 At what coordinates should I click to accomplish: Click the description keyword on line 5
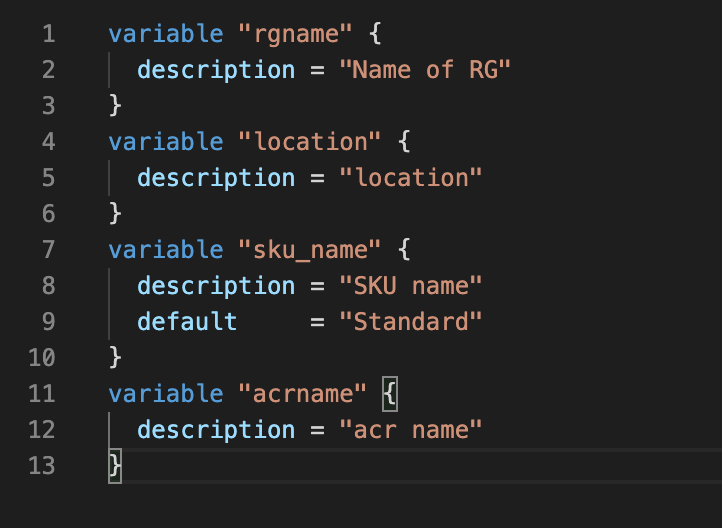point(216,178)
